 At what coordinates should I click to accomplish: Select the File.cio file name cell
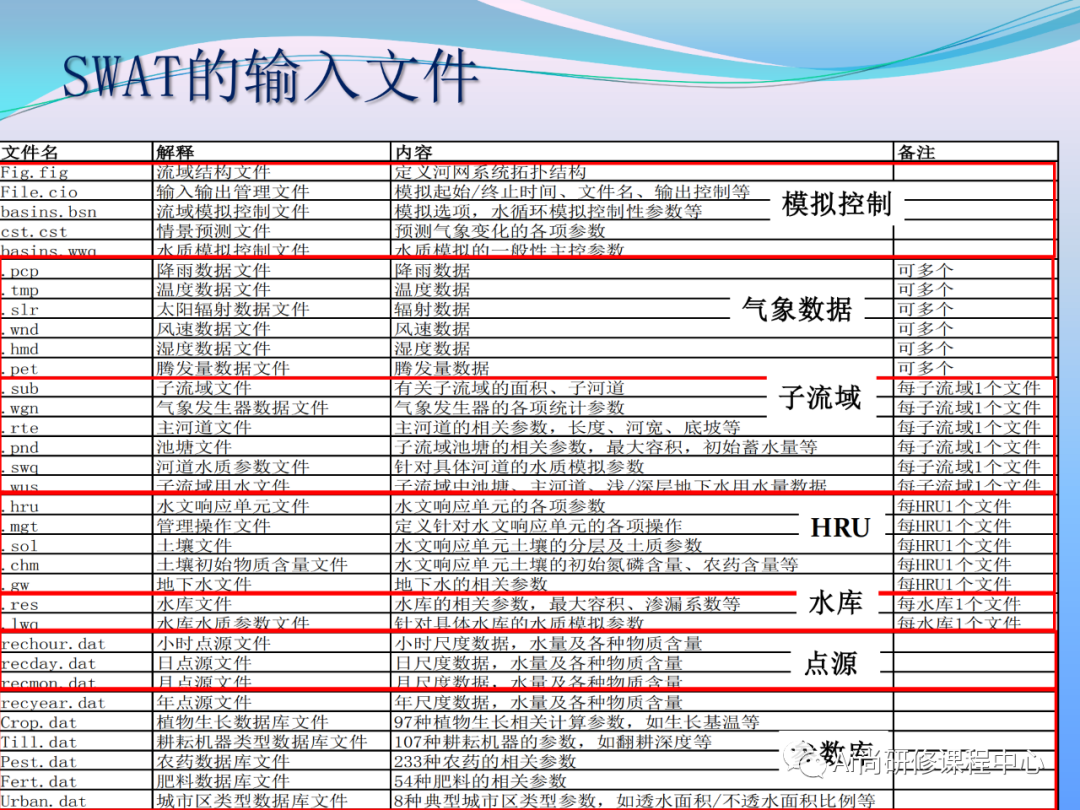(45, 192)
